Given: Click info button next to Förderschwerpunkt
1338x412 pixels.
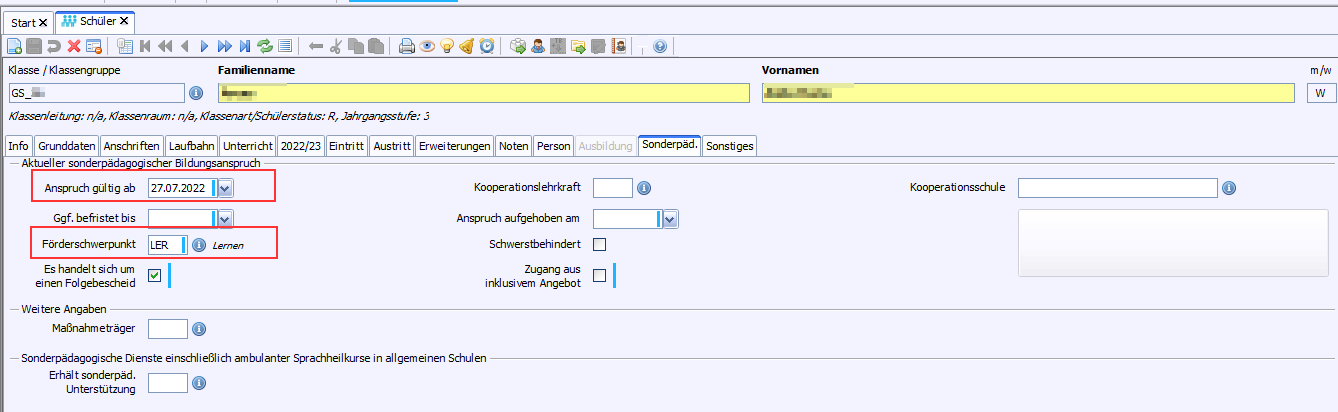Looking at the screenshot, I should [x=198, y=245].
